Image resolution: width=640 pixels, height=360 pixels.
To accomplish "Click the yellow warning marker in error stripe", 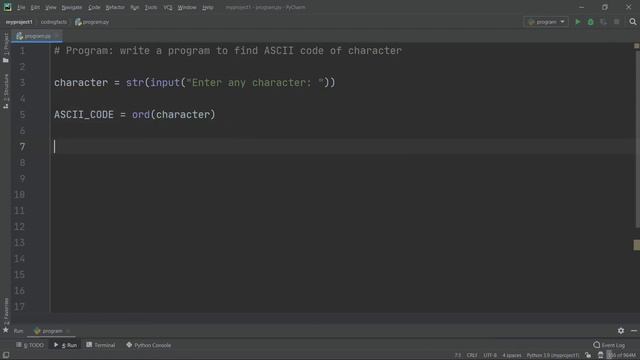I will click(637, 245).
